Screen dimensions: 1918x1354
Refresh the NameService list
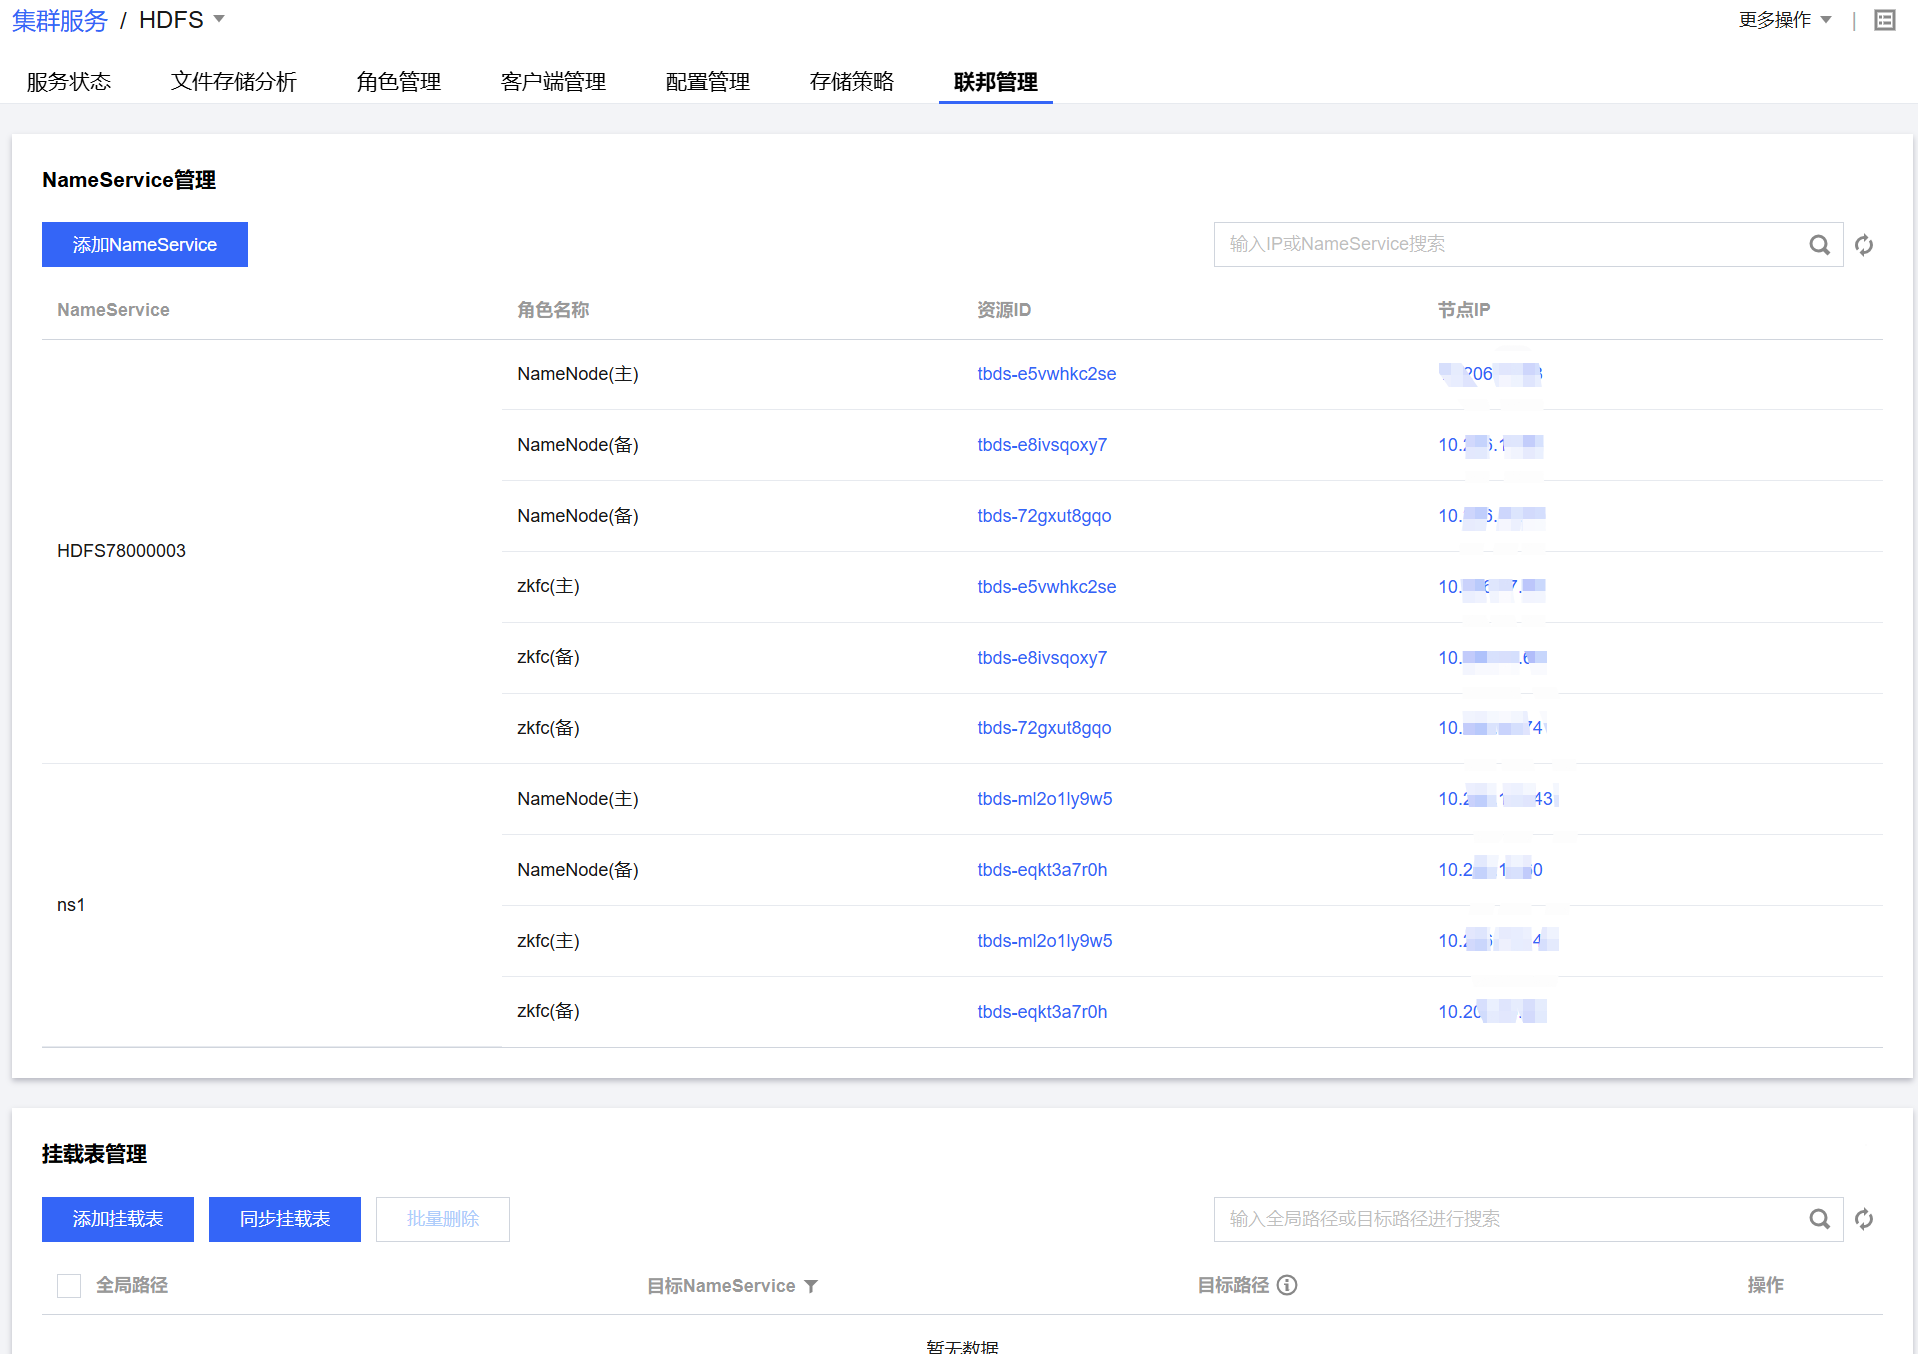coord(1864,245)
